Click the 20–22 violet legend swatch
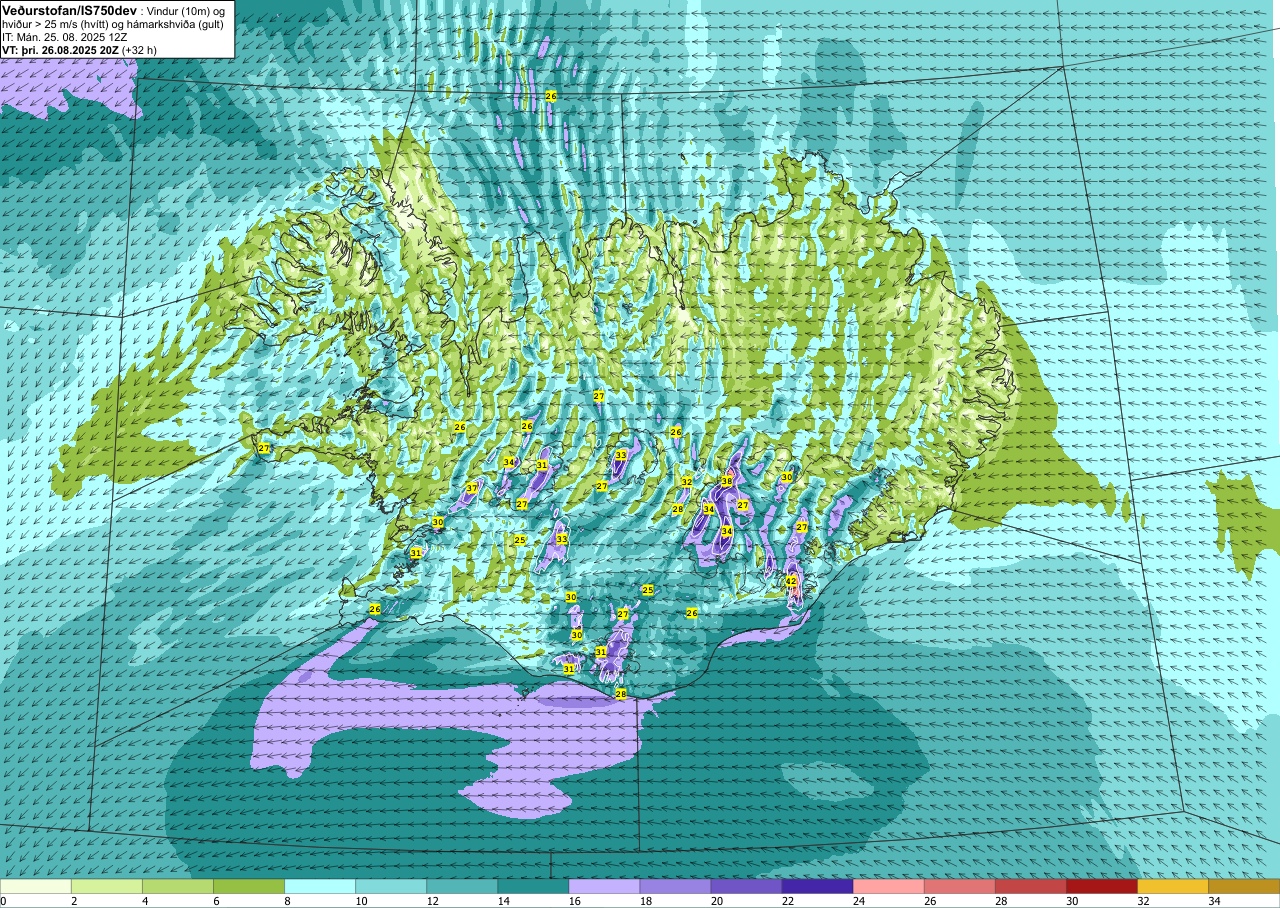 [746, 886]
